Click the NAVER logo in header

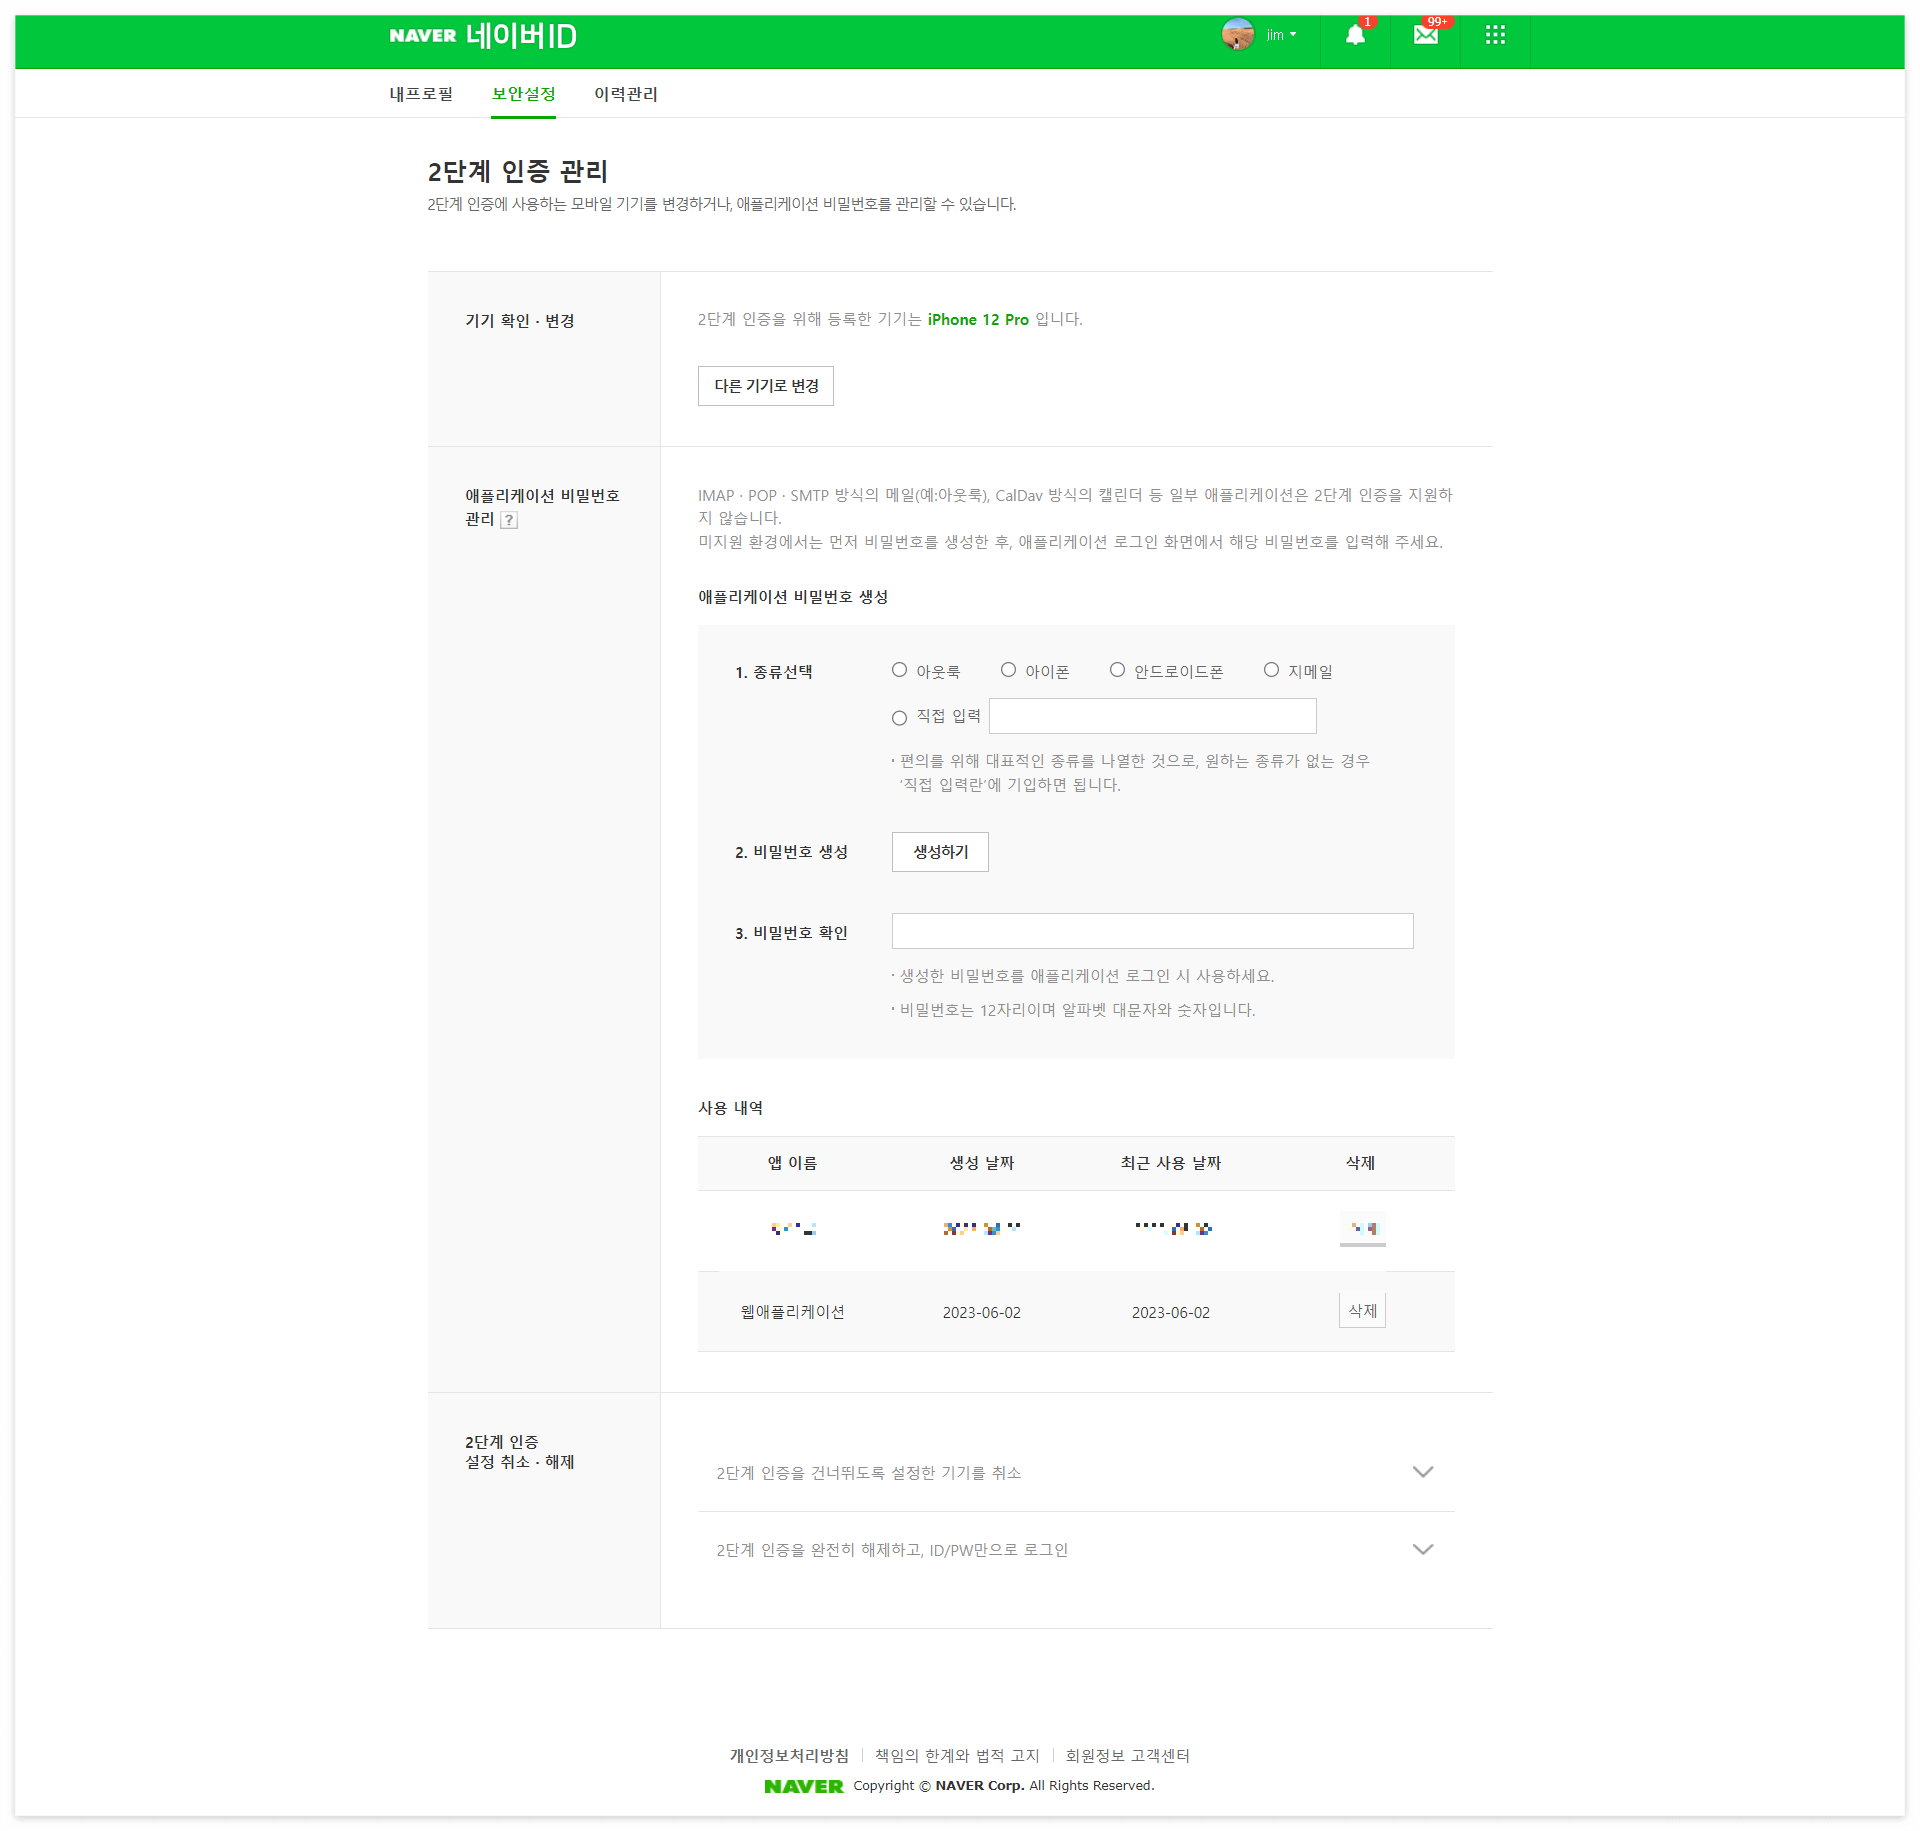(x=423, y=36)
